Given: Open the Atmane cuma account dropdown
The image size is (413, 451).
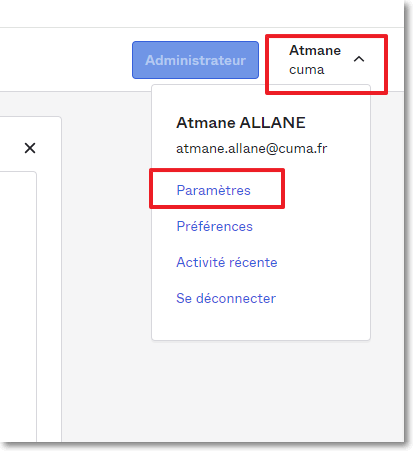Looking at the screenshot, I should point(326,60).
